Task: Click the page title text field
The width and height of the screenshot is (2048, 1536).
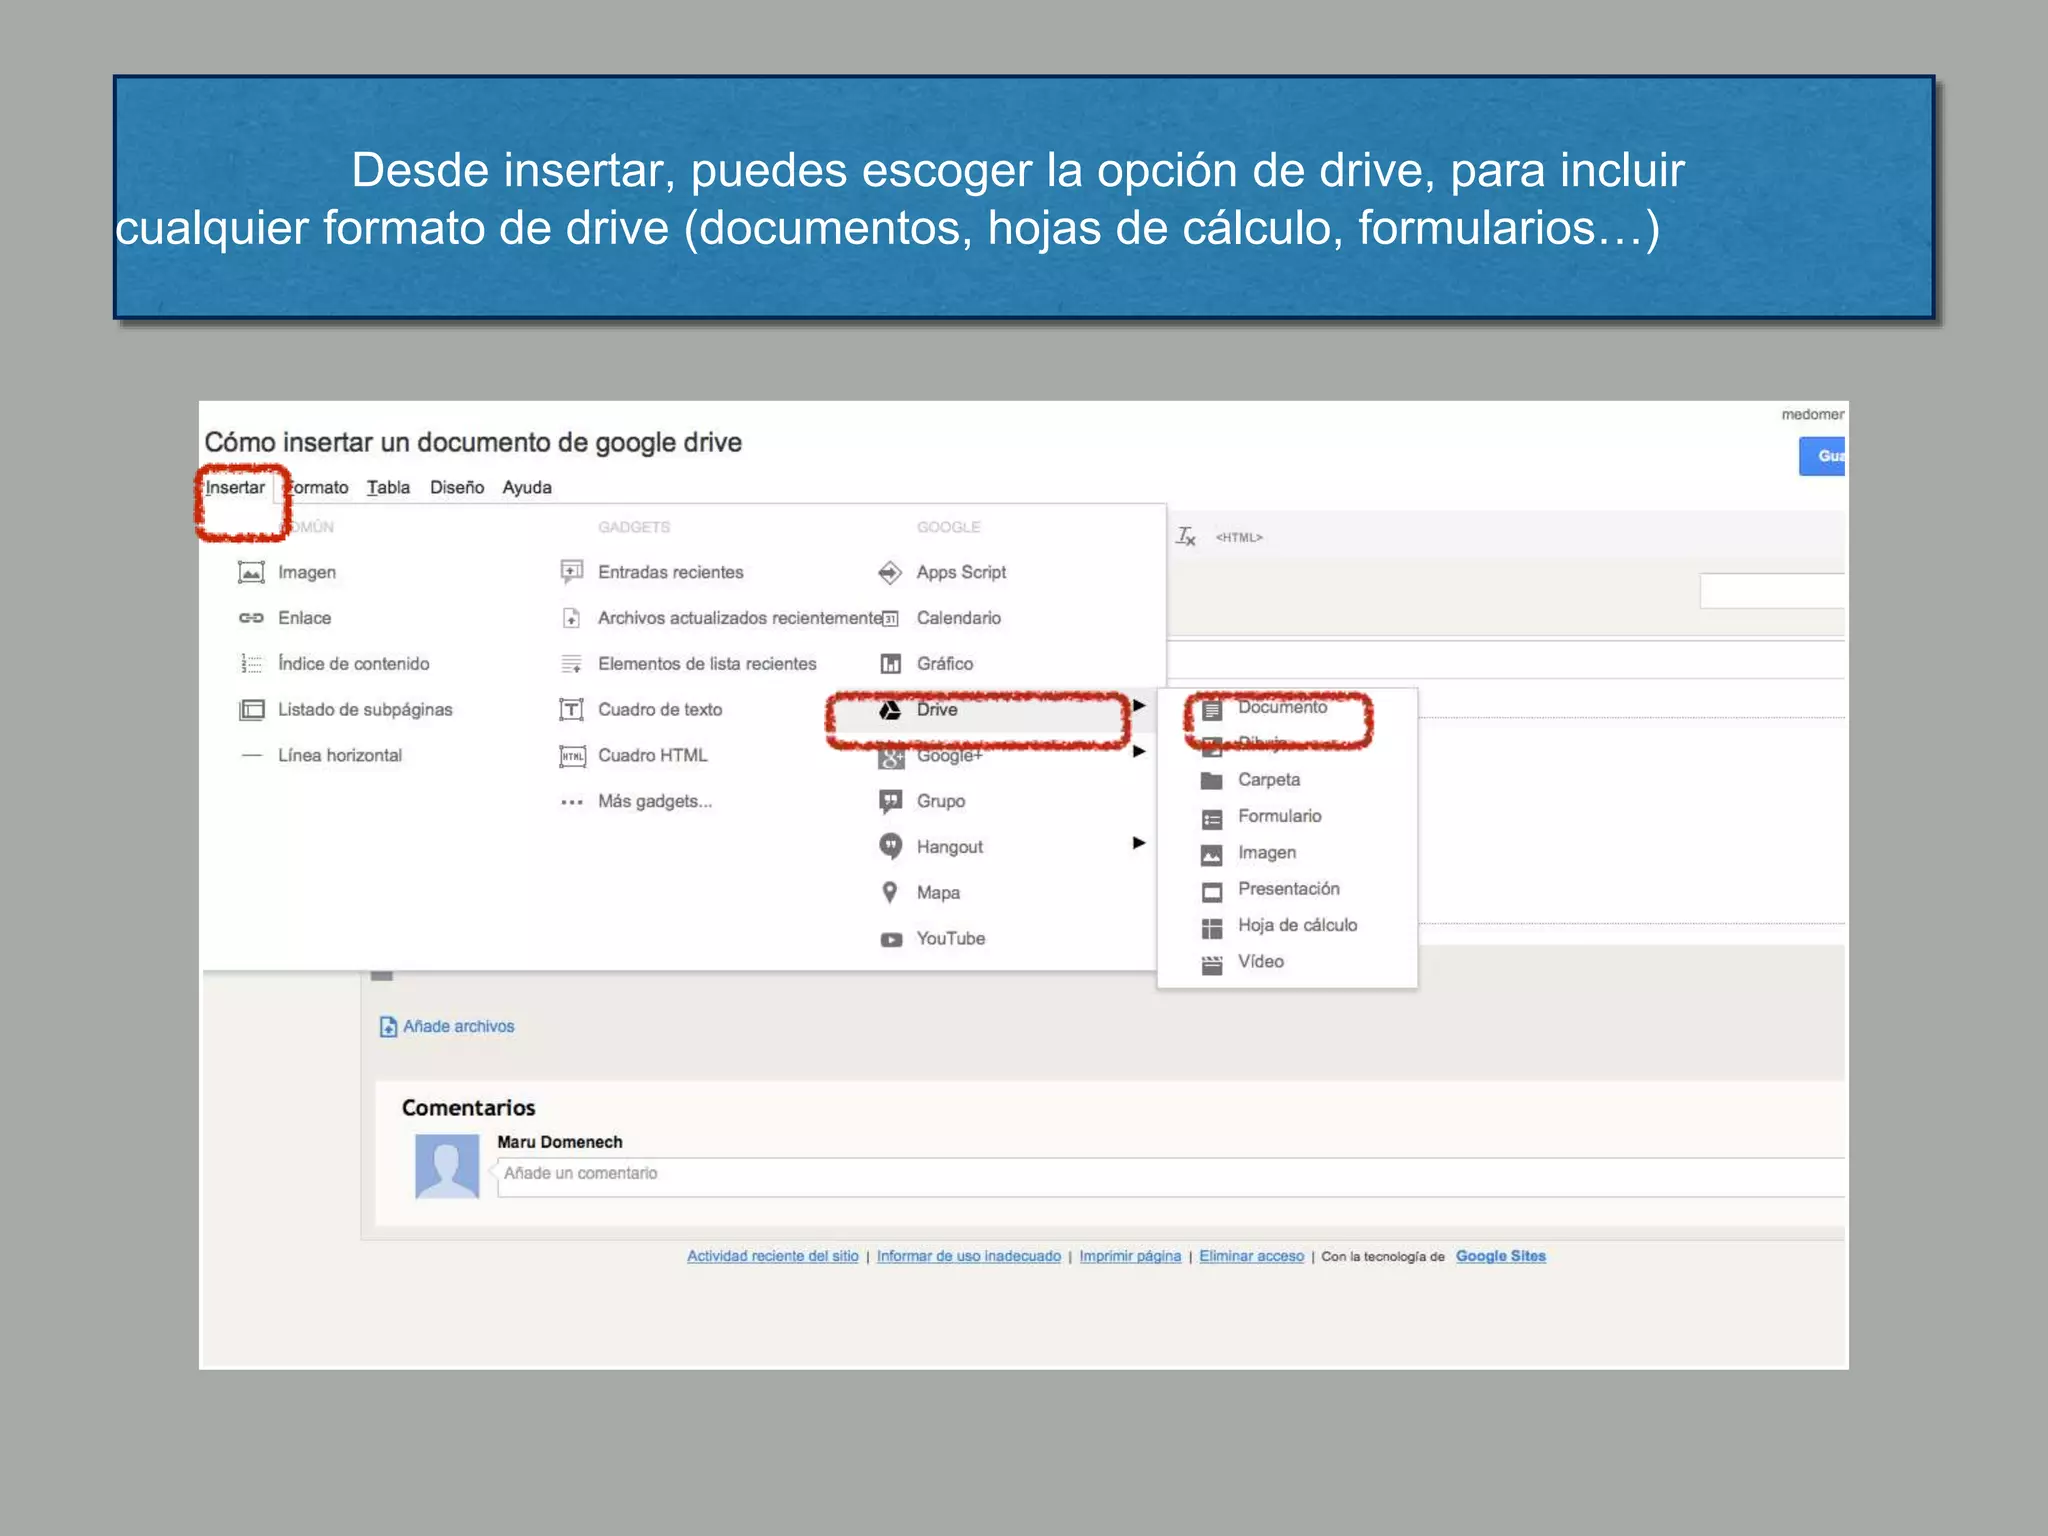Action: click(473, 442)
